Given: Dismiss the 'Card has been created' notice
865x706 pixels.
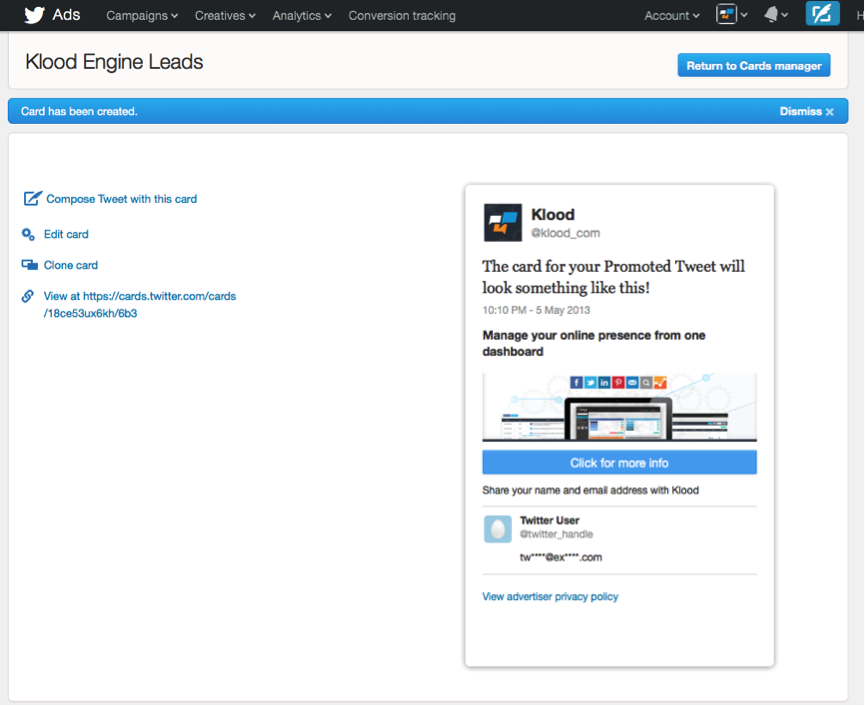Looking at the screenshot, I should [x=806, y=111].
